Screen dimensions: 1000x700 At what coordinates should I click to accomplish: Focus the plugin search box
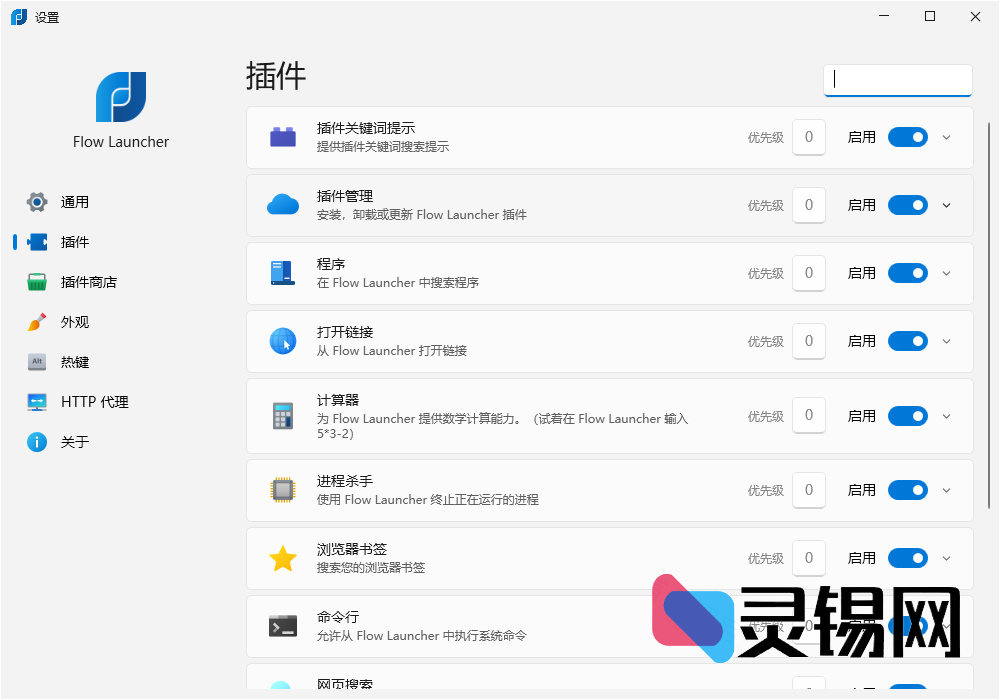click(897, 80)
